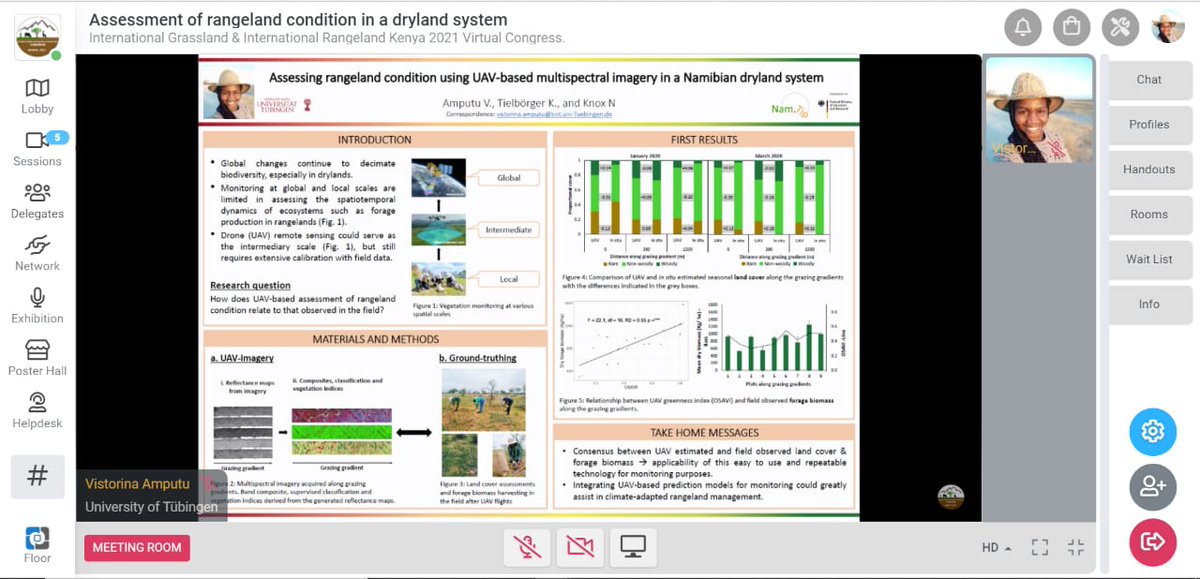Open the blue settings gear button

point(1153,432)
